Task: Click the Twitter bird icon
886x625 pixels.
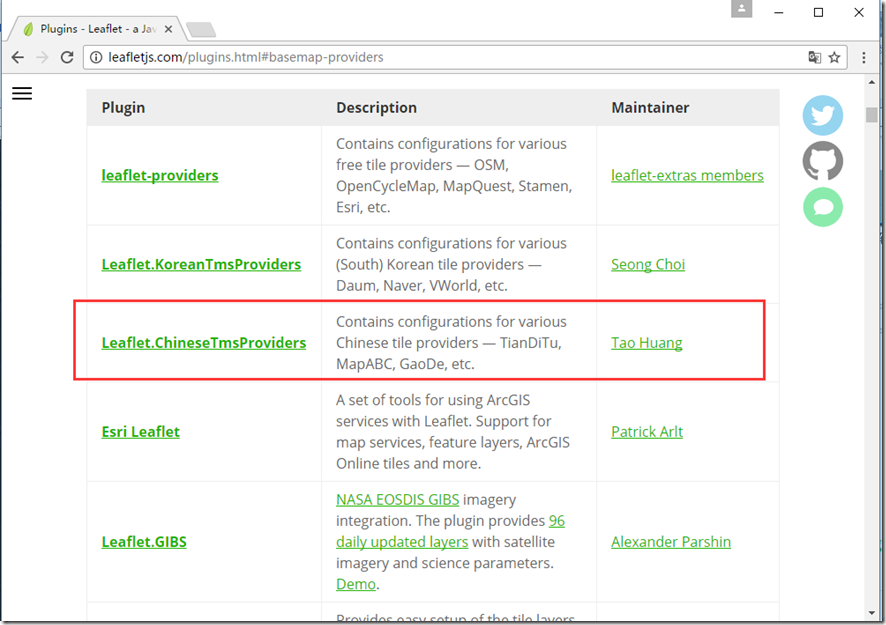Action: pyautogui.click(x=823, y=115)
